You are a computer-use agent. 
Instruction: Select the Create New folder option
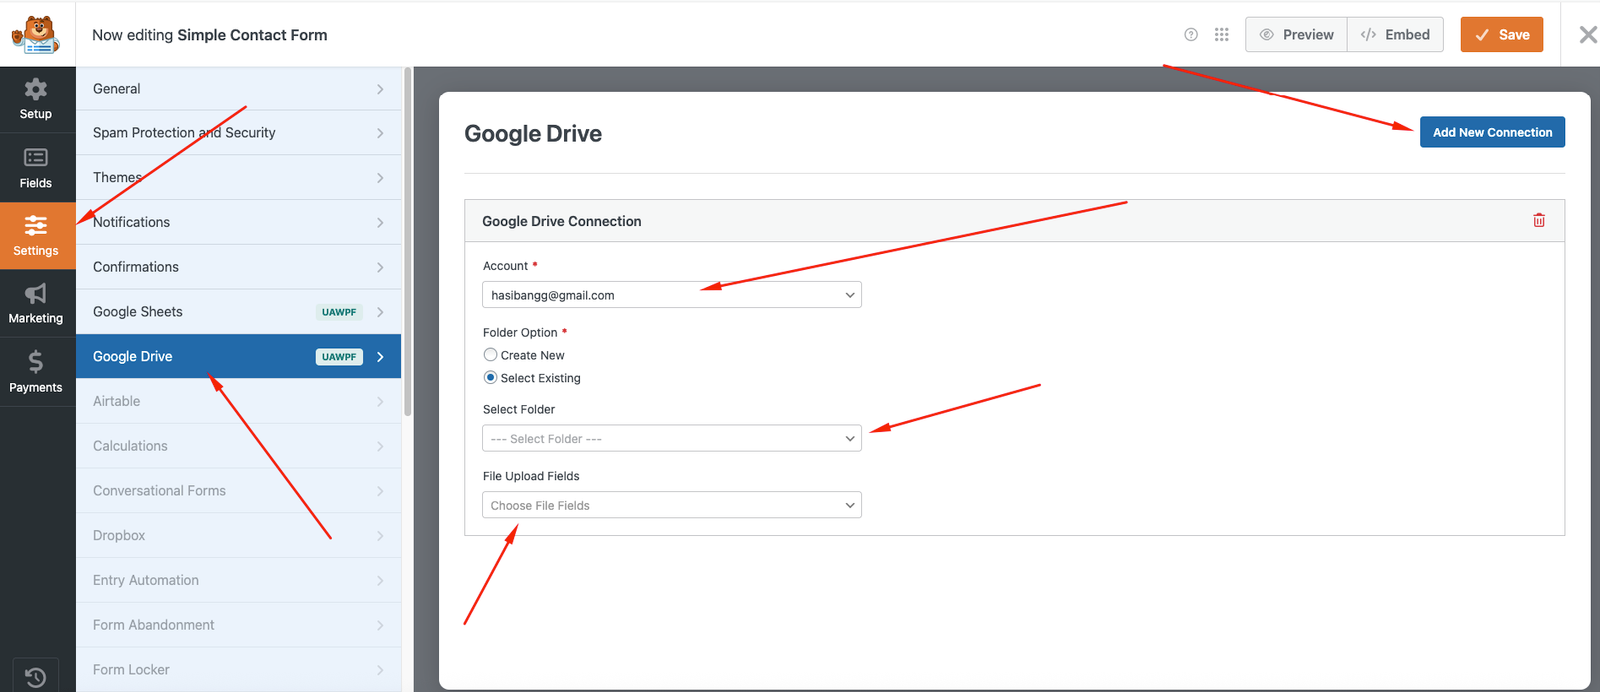click(491, 355)
